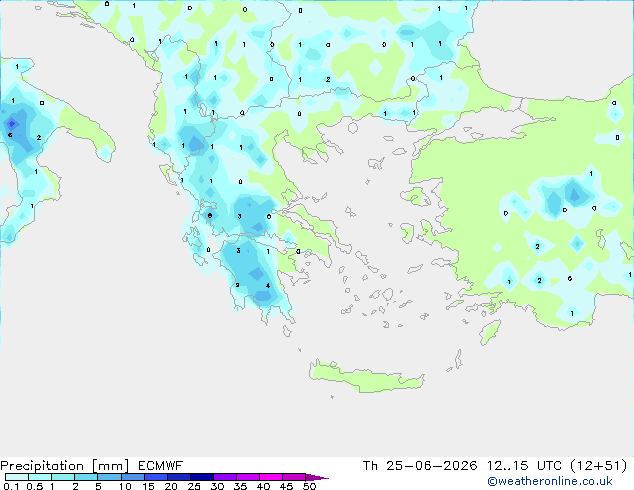Click the '40' legend scale label
Screen dimensions: 634x490
point(263,486)
